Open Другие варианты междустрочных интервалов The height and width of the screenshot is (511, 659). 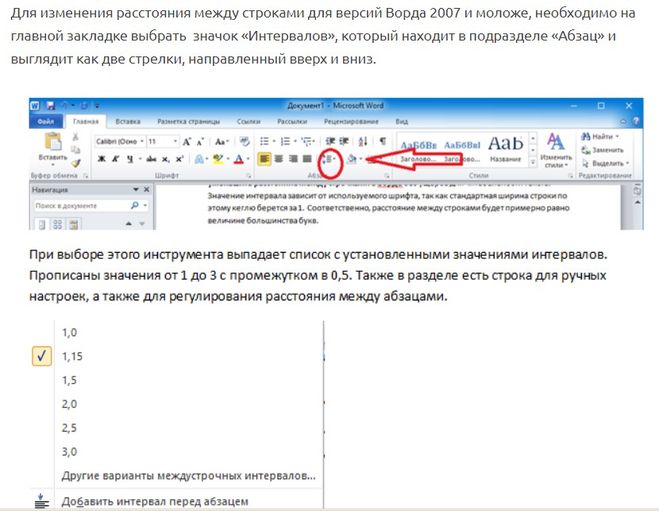pyautogui.click(x=188, y=476)
